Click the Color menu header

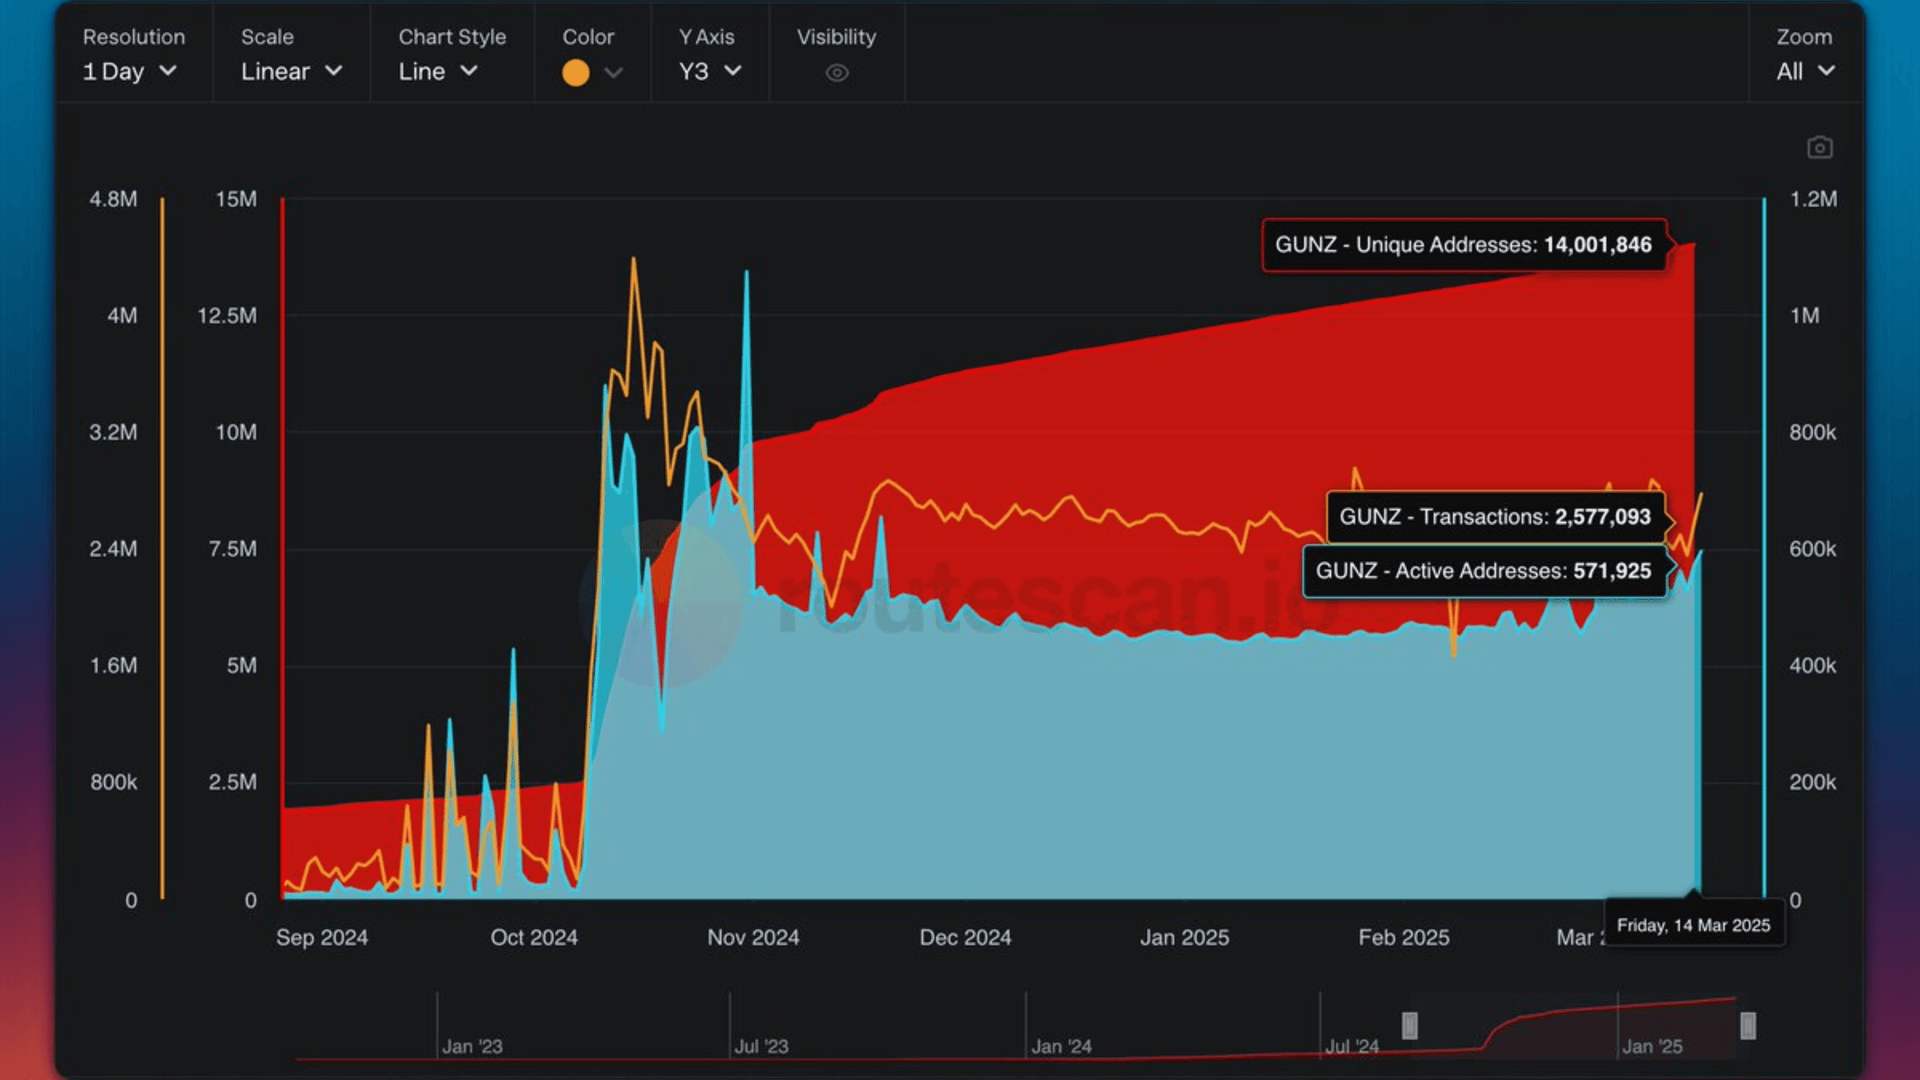588,37
